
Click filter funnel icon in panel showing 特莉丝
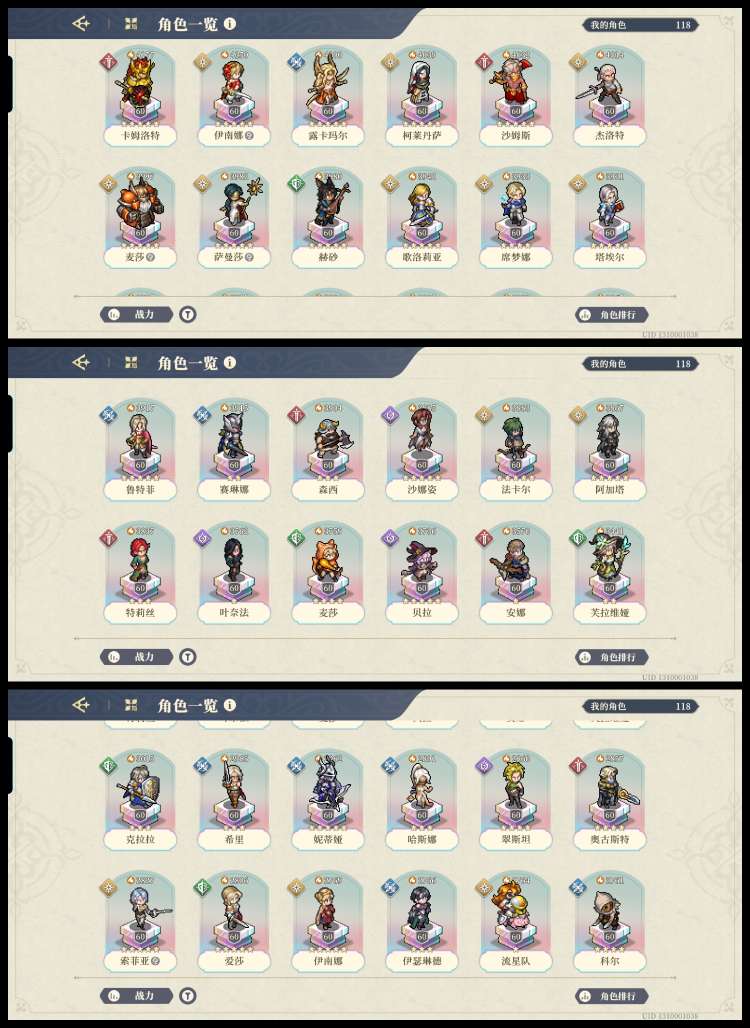188,656
